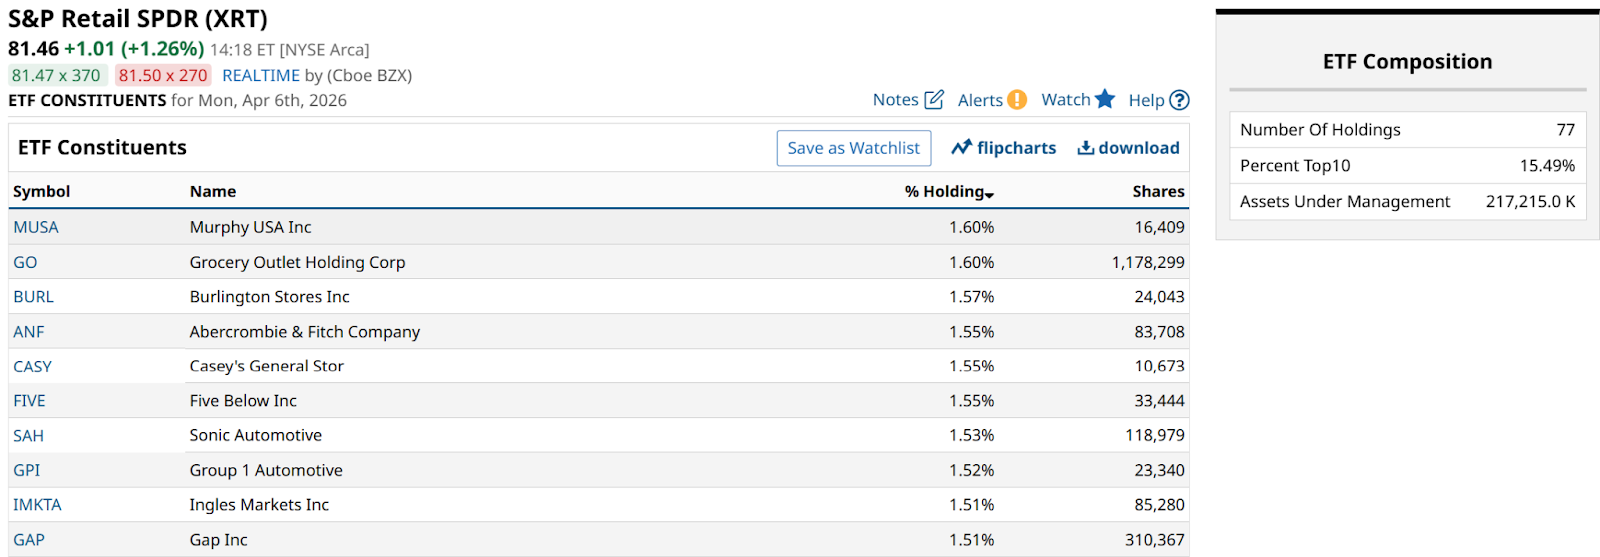
Task: Open the SAH ticker link
Action: pyautogui.click(x=28, y=436)
